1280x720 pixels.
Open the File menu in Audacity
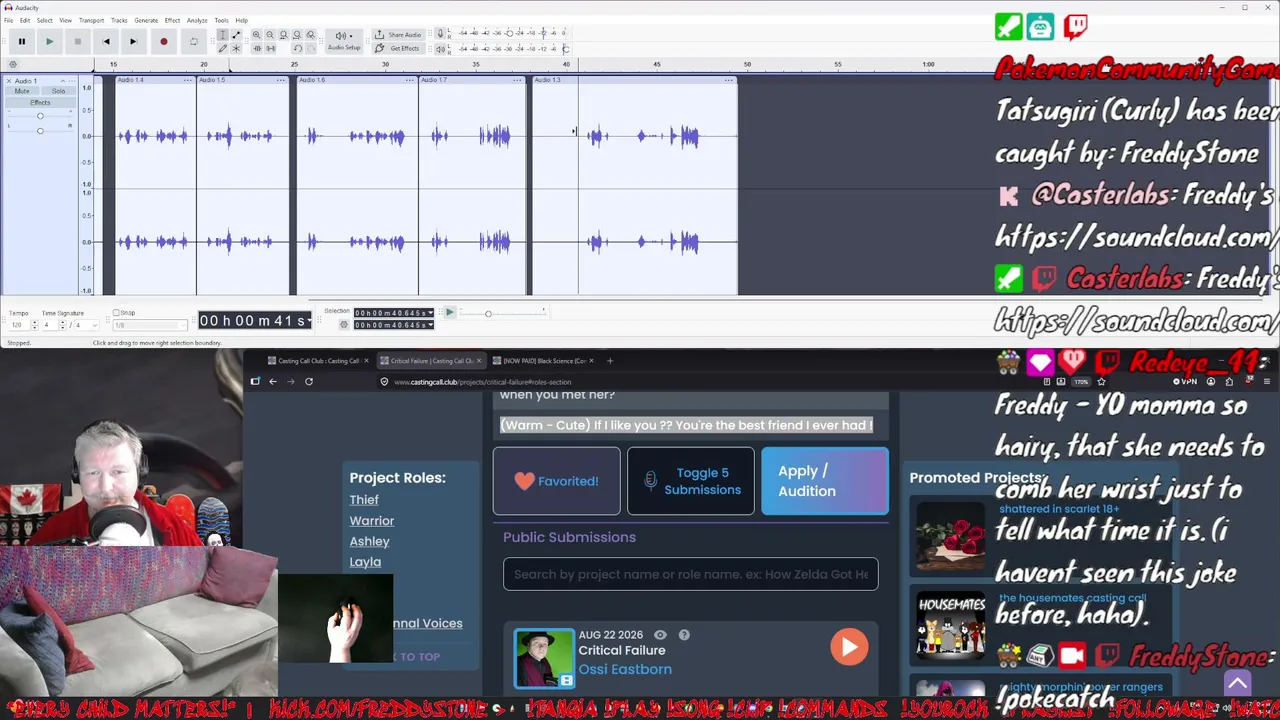point(9,20)
